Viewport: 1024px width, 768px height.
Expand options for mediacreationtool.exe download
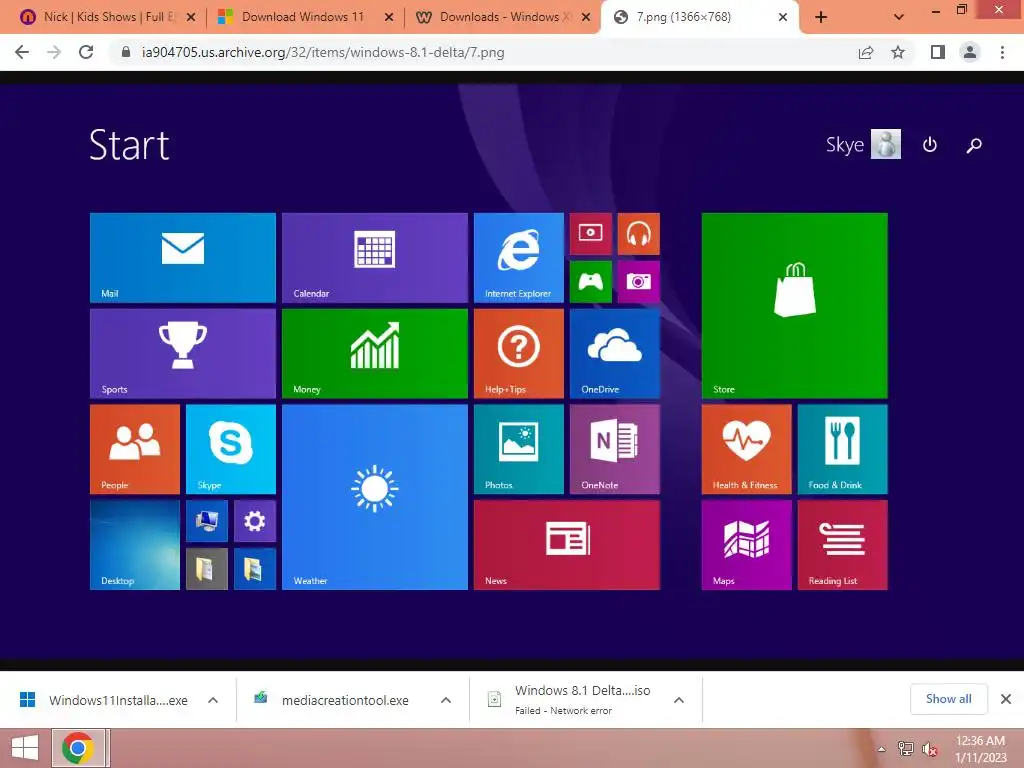445,700
